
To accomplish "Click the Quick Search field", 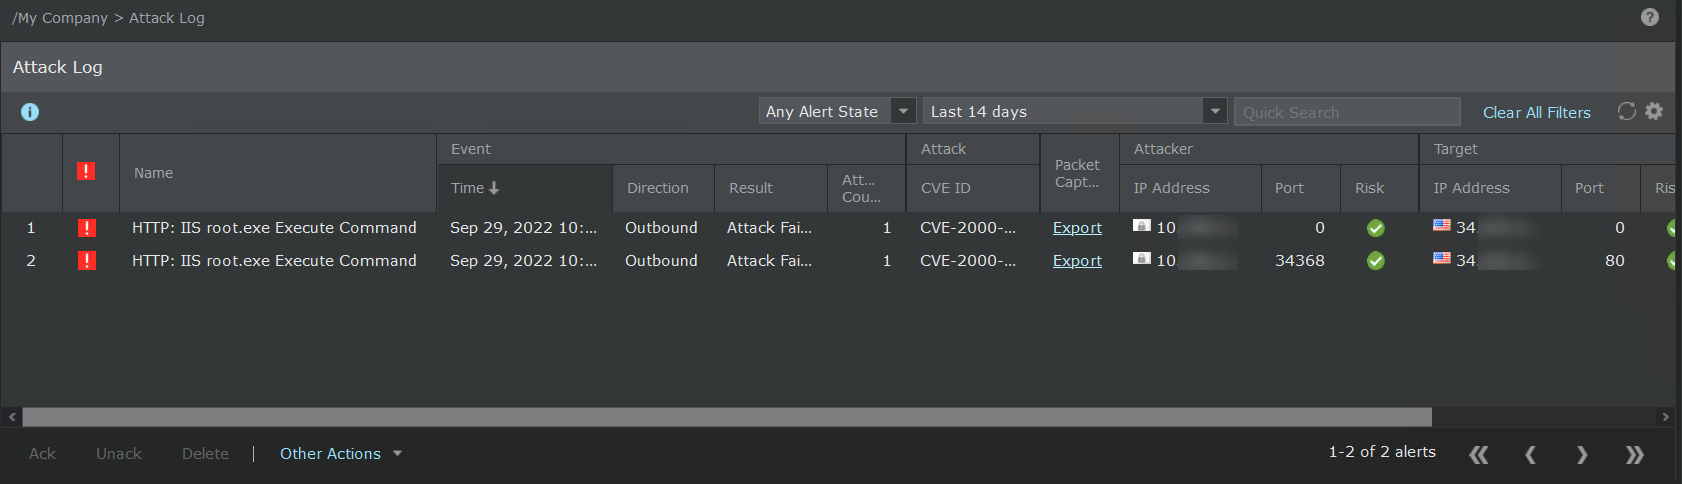I will pos(1347,112).
